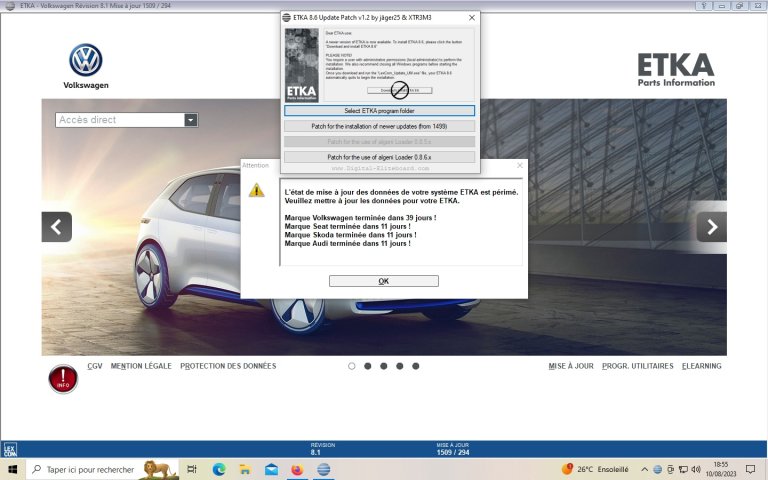Click the taskbar clock showing 18:55
Viewport: 768px width, 480px height.
(720, 469)
